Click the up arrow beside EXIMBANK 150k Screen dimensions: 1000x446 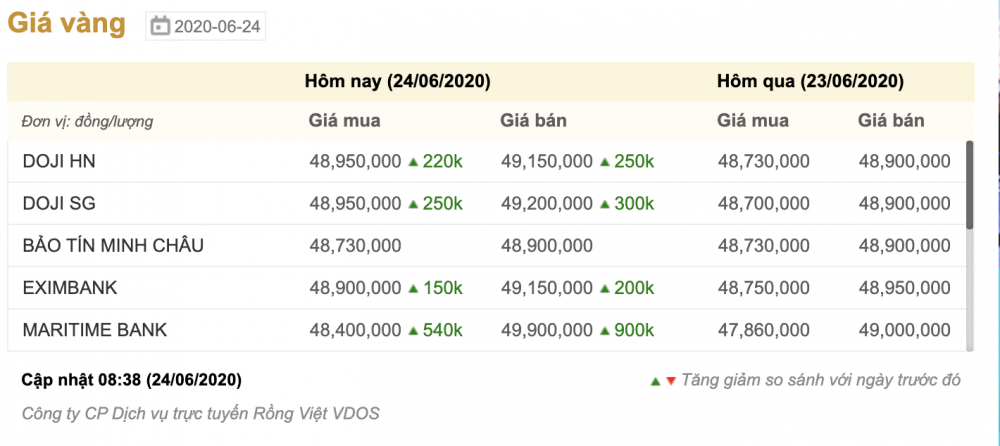pyautogui.click(x=413, y=288)
